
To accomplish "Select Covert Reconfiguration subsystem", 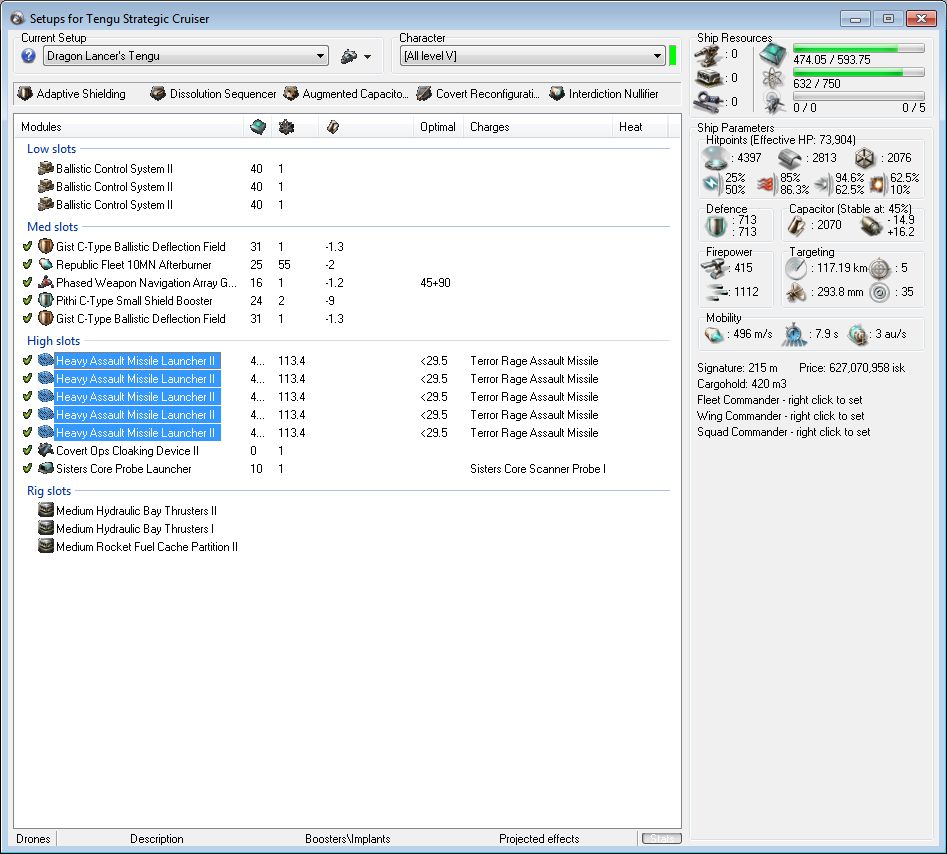I will point(479,94).
